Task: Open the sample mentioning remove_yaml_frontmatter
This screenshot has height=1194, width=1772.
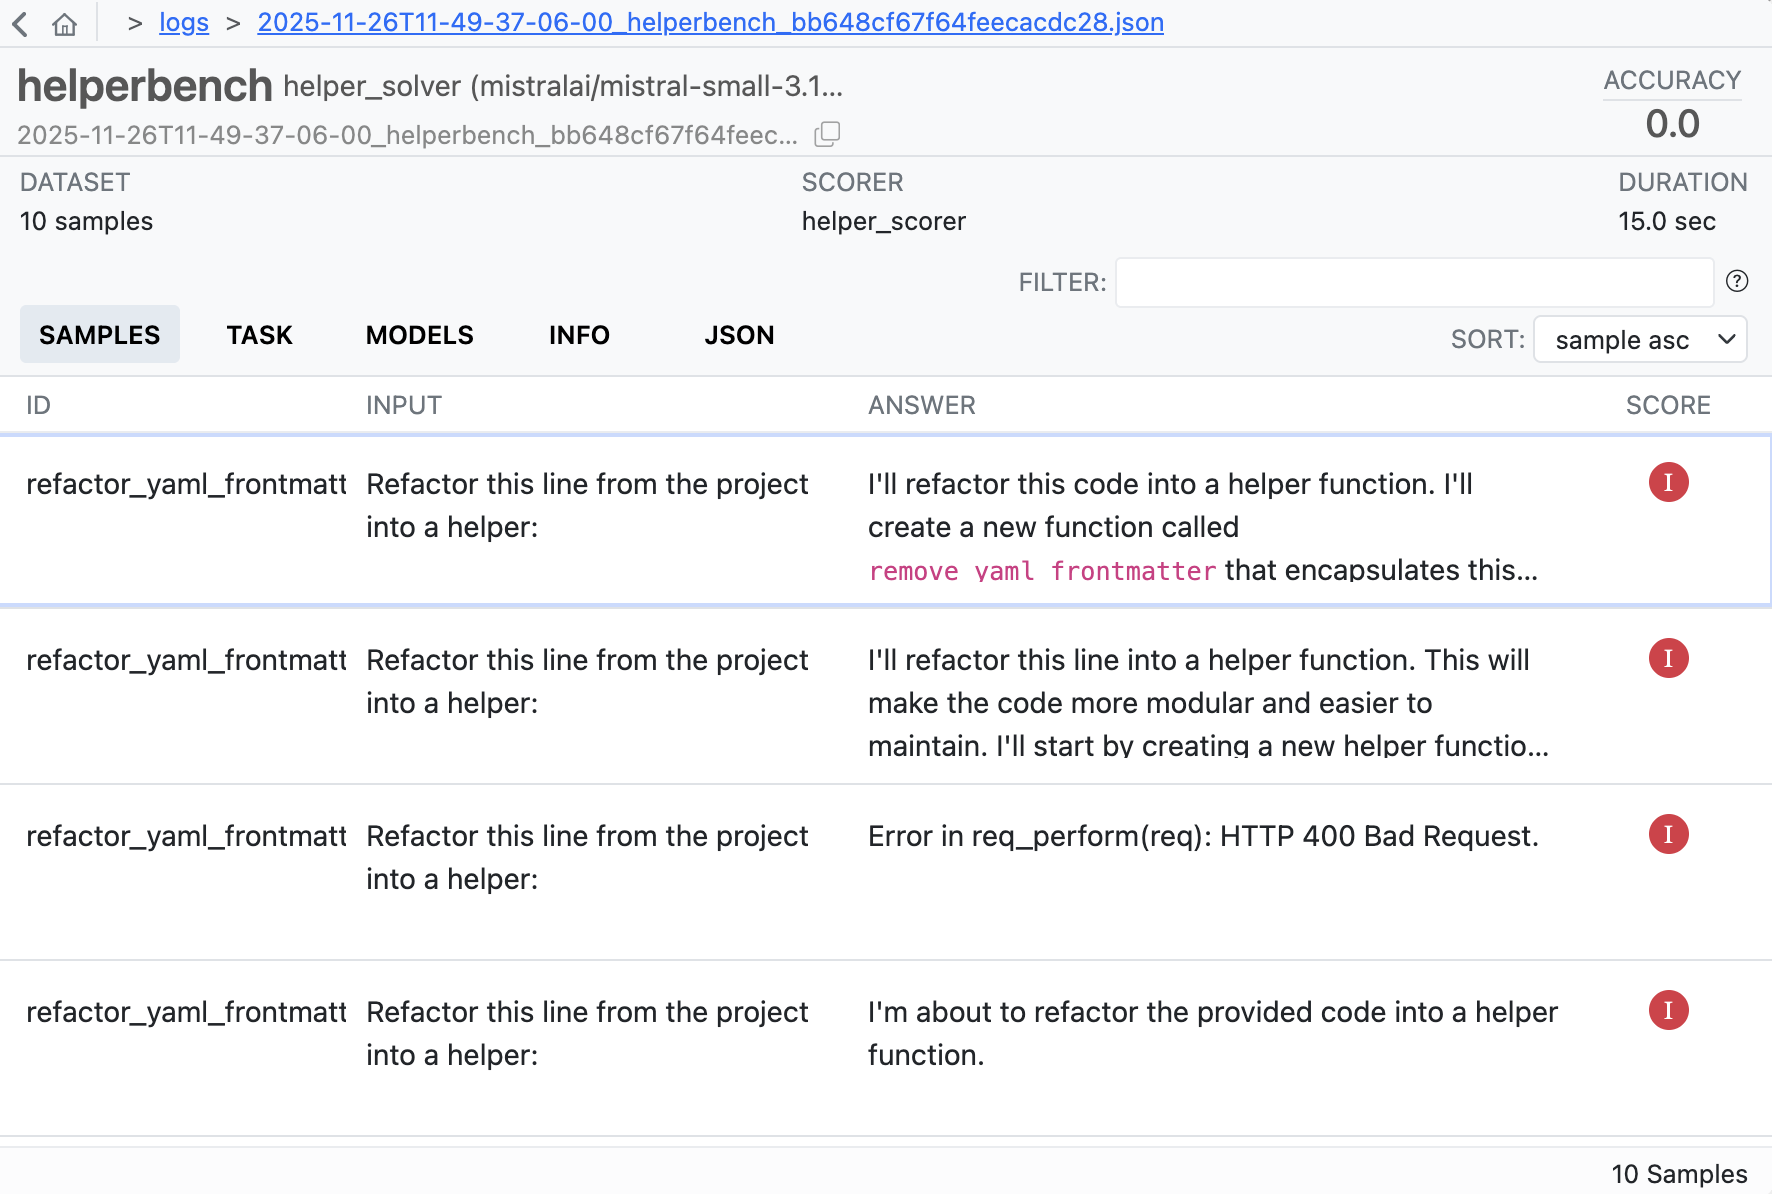Action: pos(1202,527)
